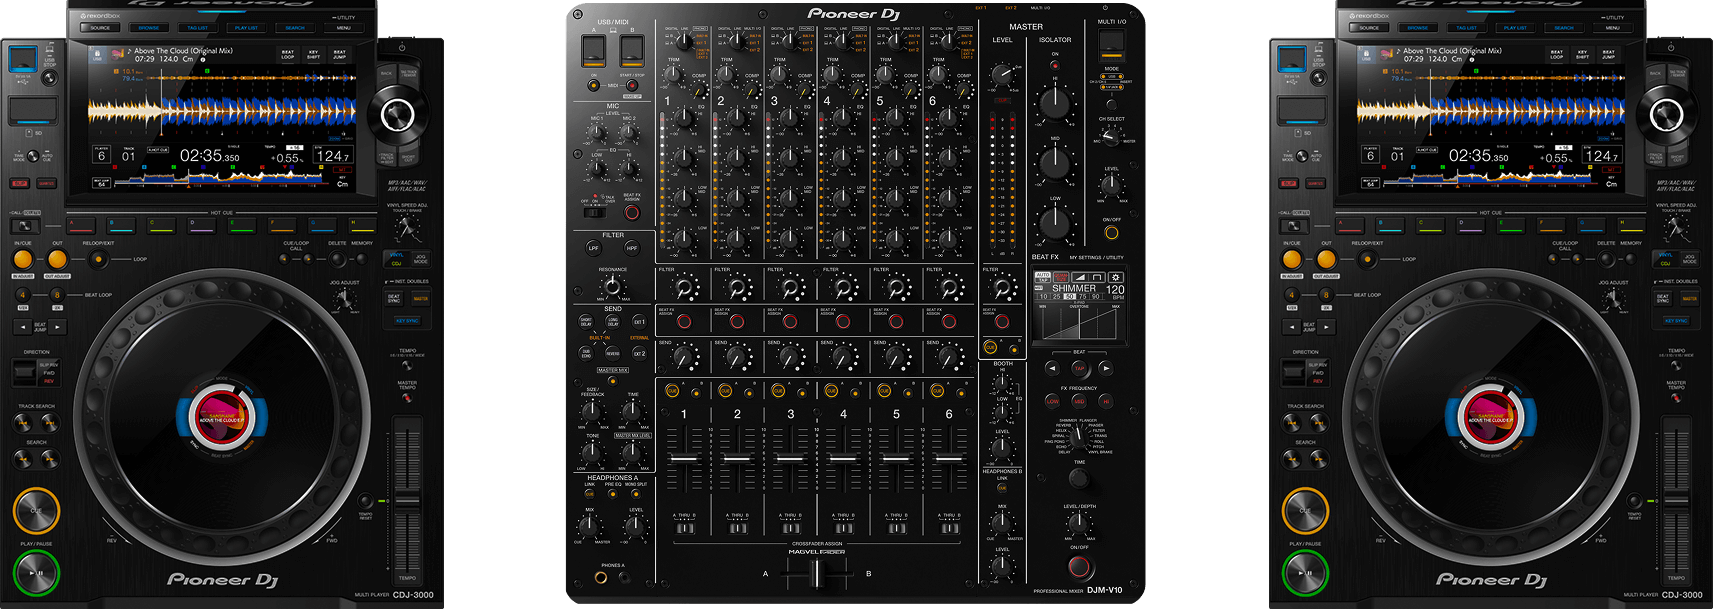Select FX FREQUENCY HI button

click(x=1105, y=401)
